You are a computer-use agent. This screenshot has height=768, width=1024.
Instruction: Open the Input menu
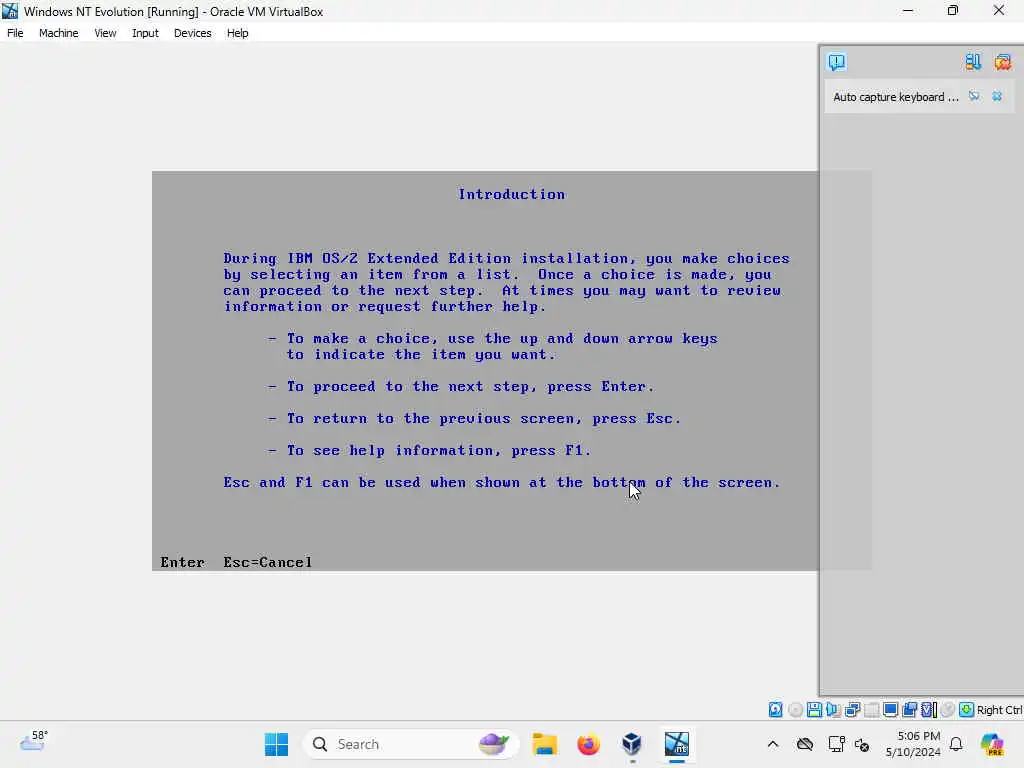coord(145,33)
